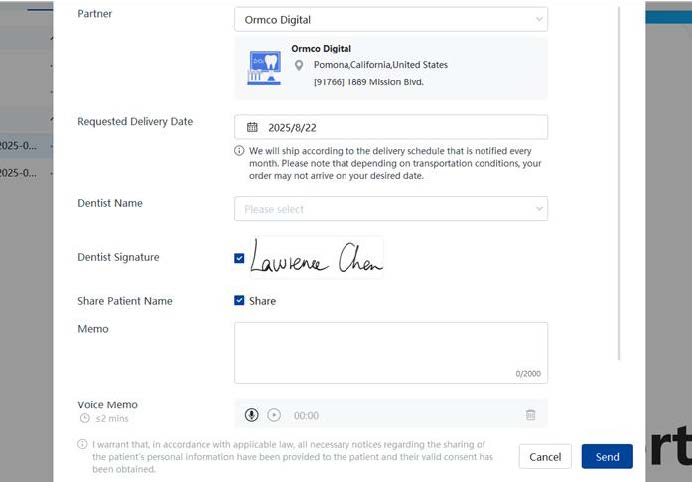This screenshot has width=692, height=482.
Task: Click the calendar icon in delivery date
Action: click(252, 128)
